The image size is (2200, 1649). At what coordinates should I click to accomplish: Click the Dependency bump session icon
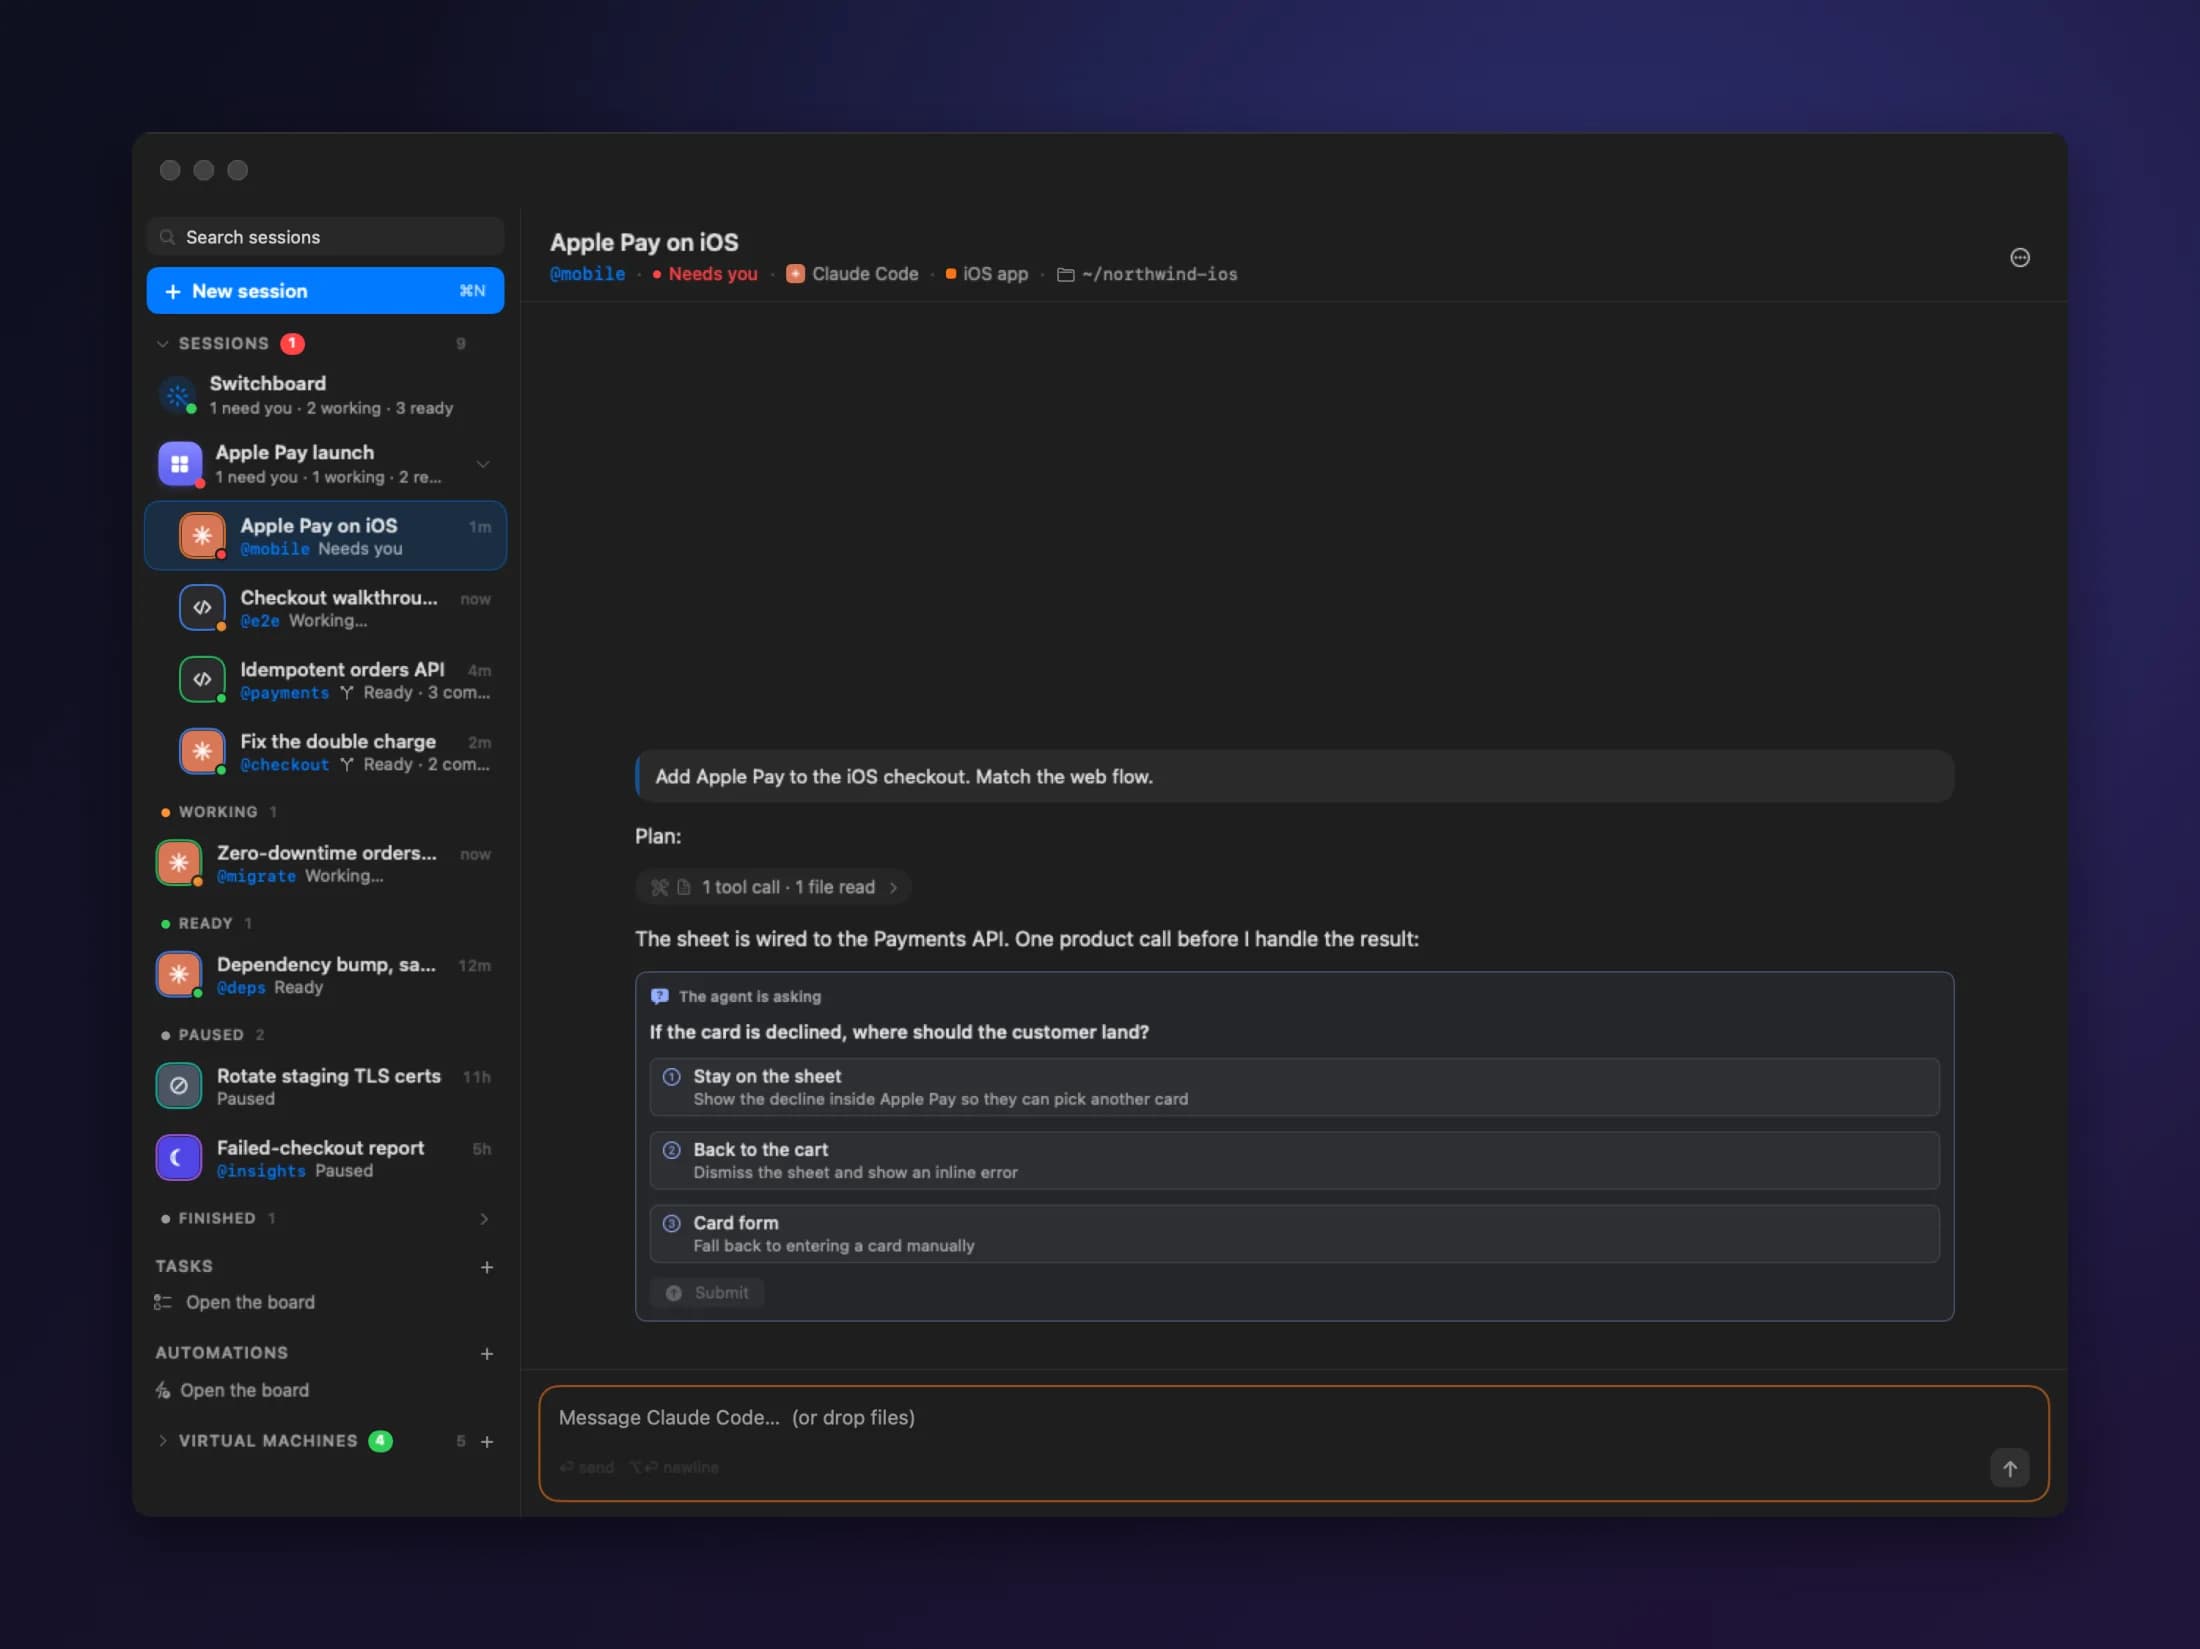(x=179, y=974)
